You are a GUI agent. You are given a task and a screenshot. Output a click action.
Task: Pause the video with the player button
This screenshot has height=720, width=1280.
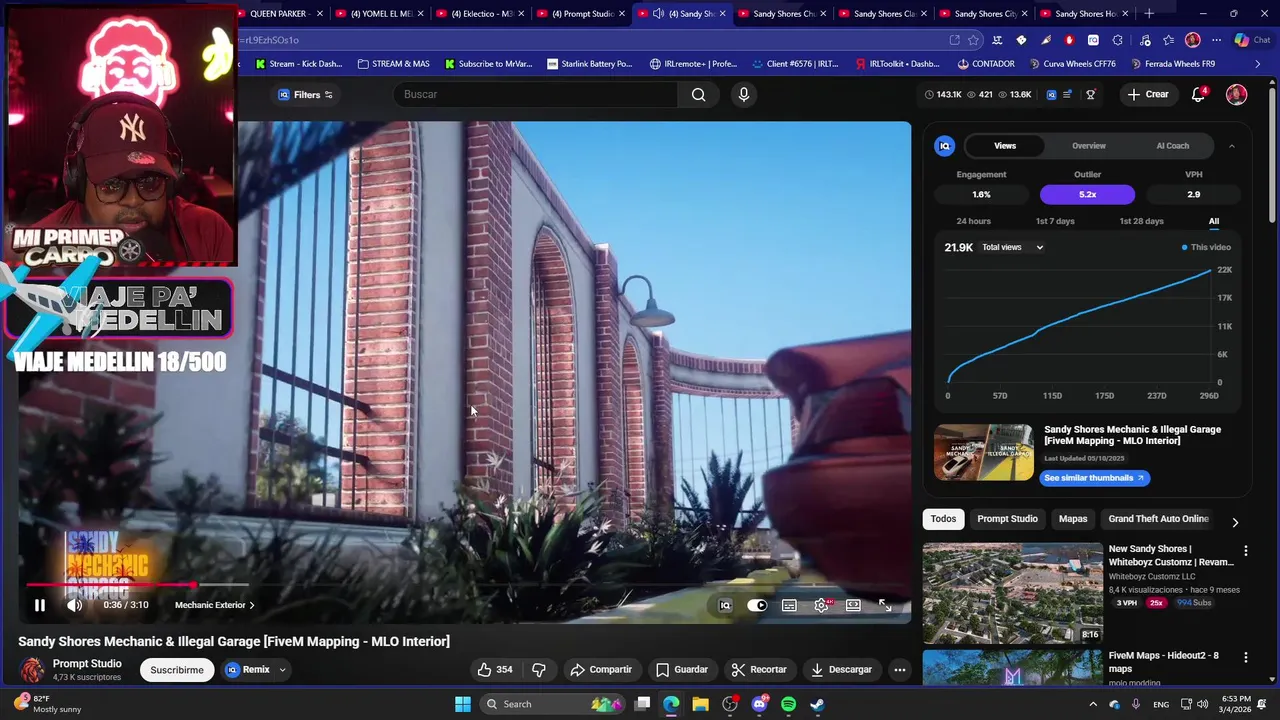point(40,605)
